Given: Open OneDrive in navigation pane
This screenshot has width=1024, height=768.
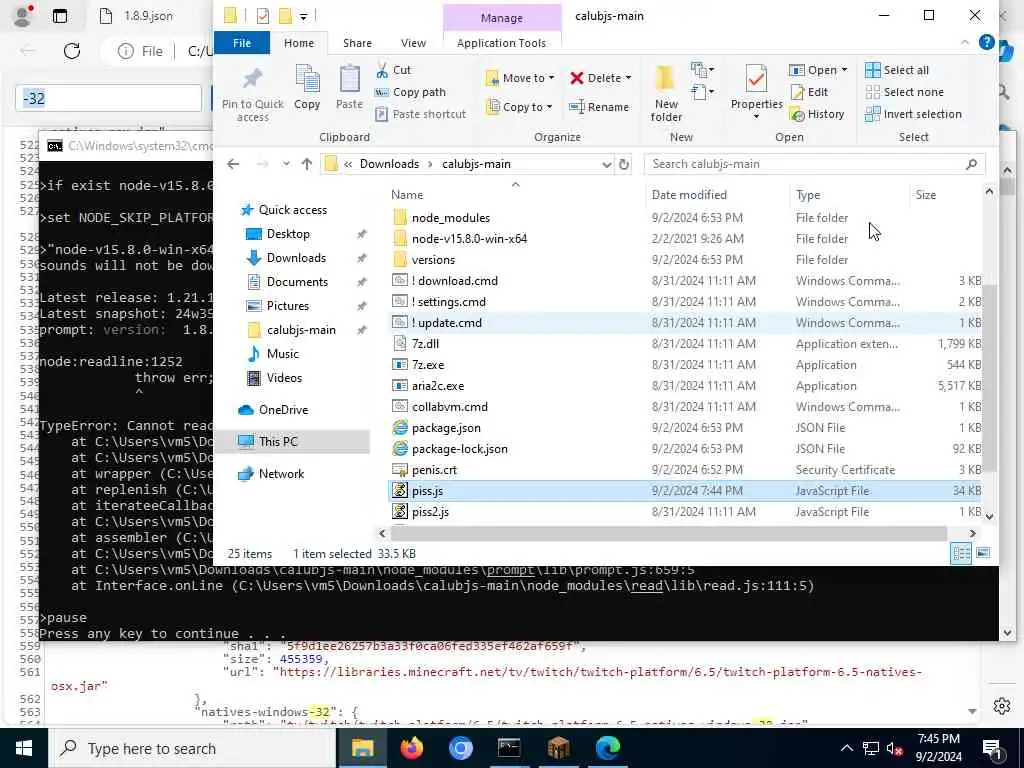Looking at the screenshot, I should click(x=283, y=409).
